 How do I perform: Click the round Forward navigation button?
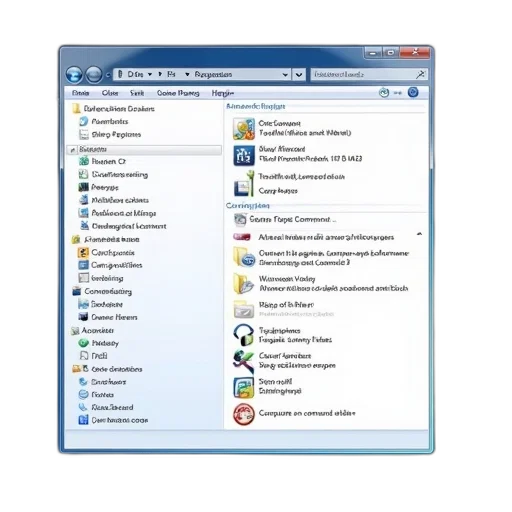pos(94,74)
